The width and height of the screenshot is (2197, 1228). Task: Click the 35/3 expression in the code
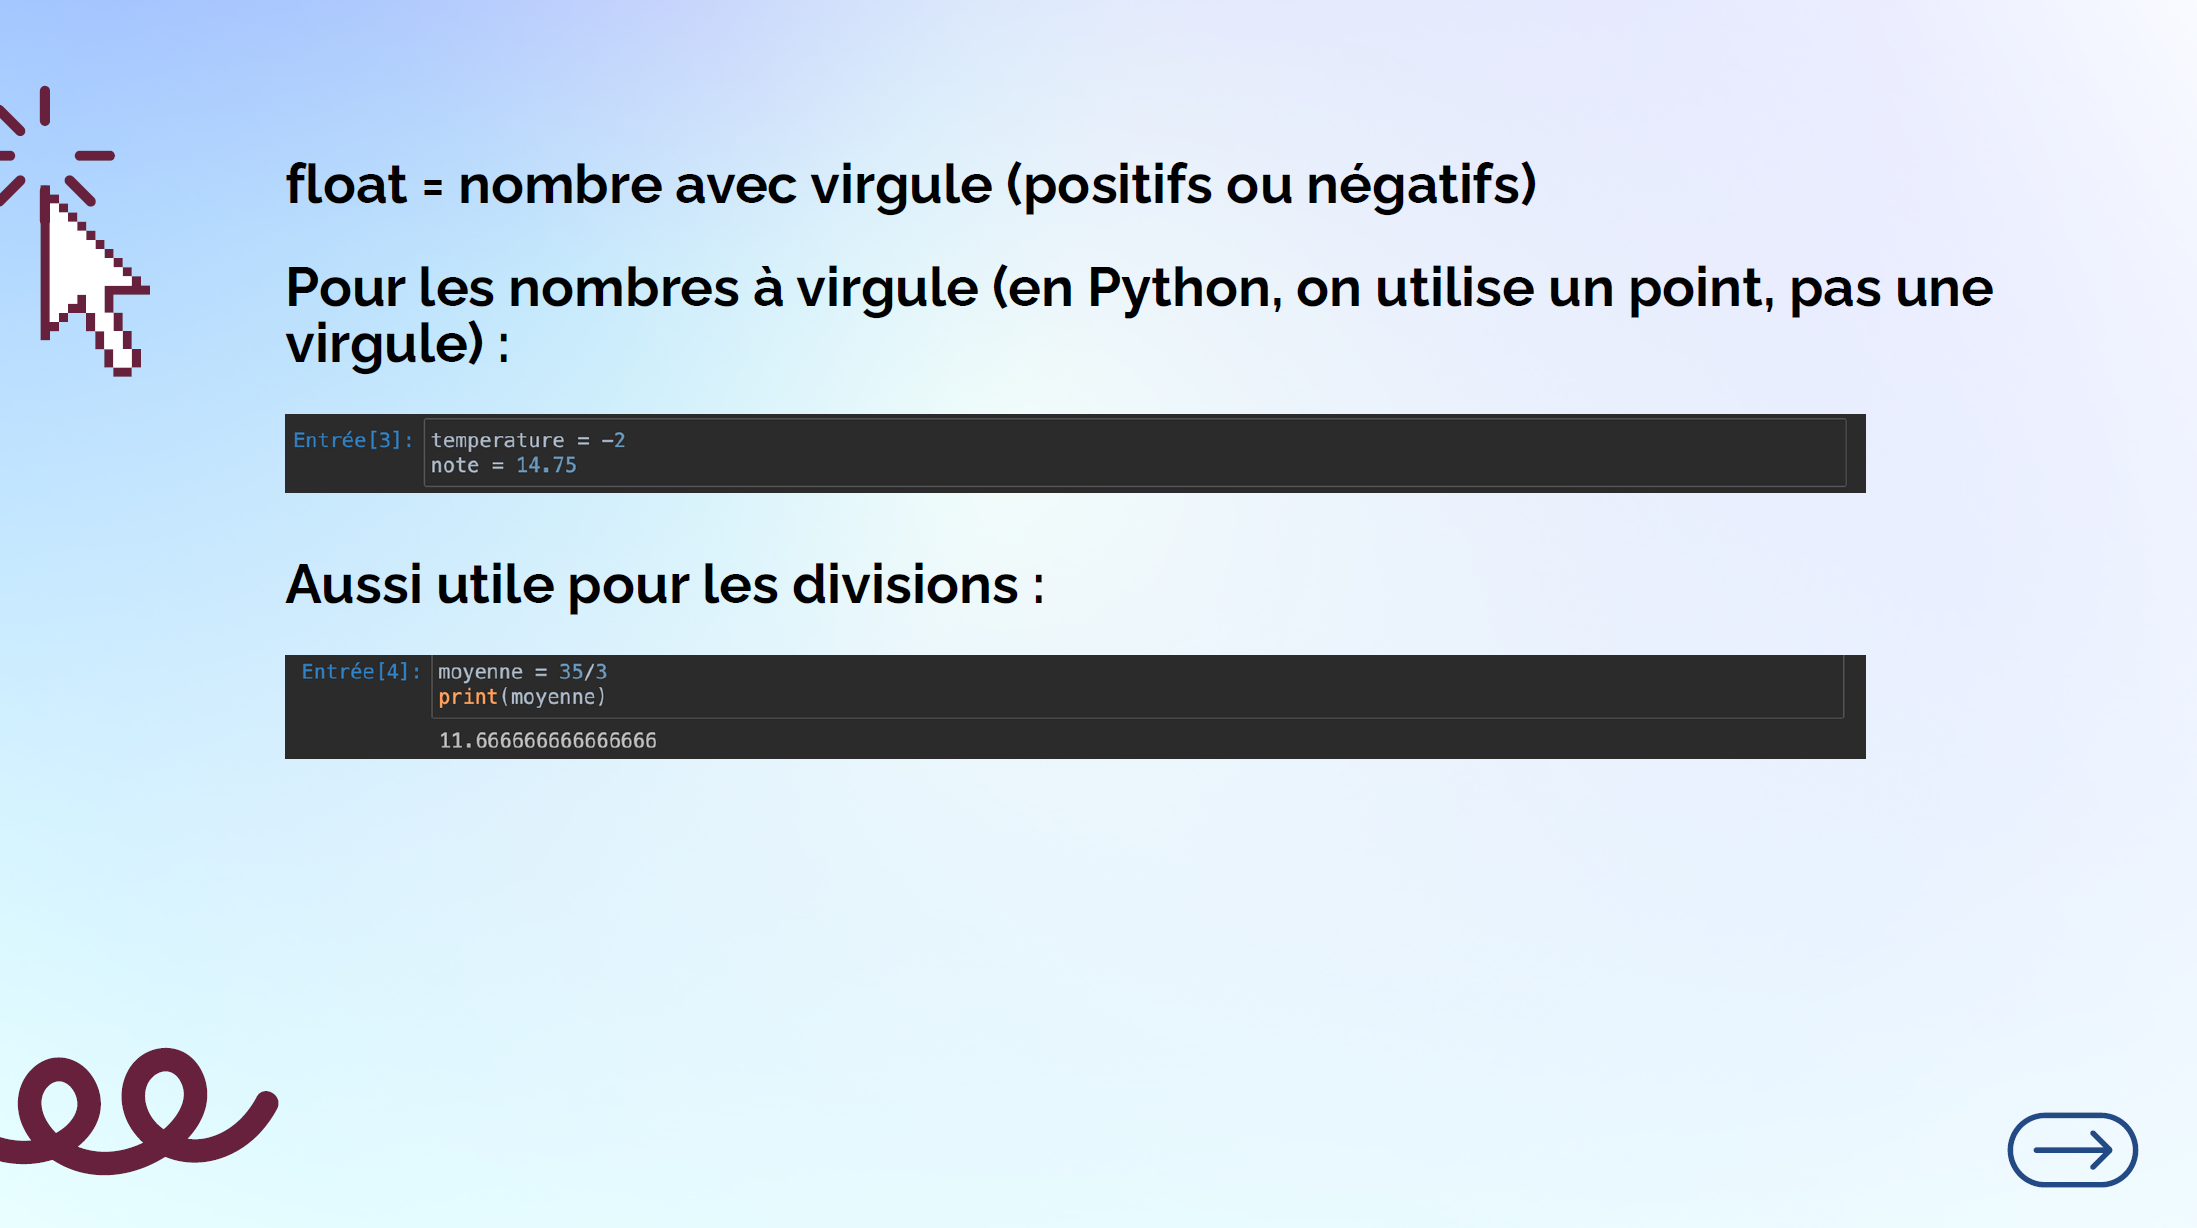(x=583, y=672)
